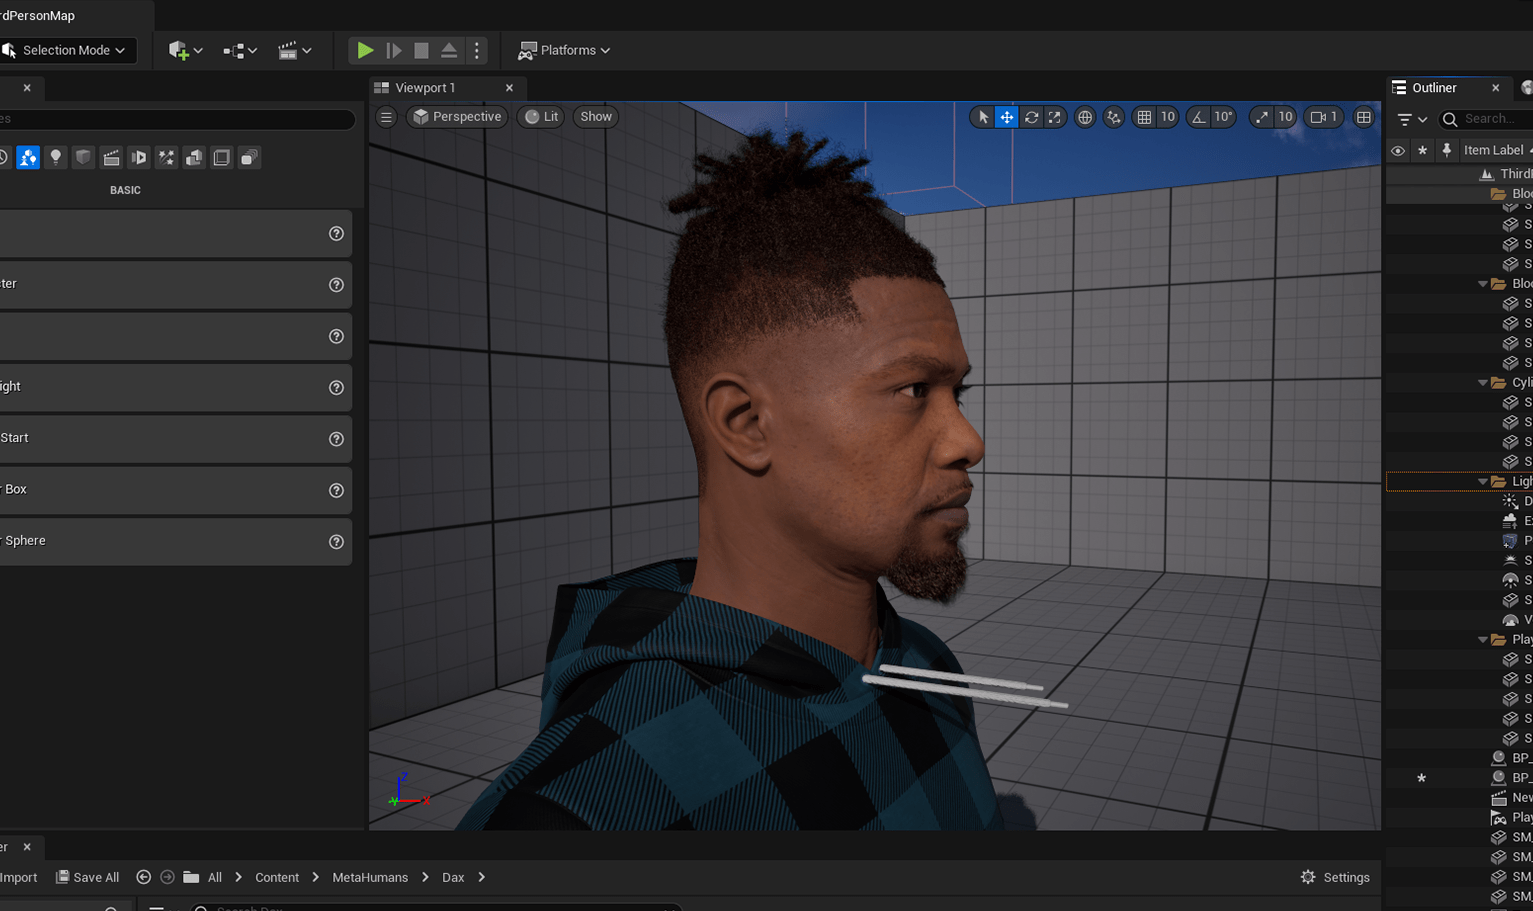Select Media category in Place Actors
The image size is (1533, 911).
(x=139, y=157)
